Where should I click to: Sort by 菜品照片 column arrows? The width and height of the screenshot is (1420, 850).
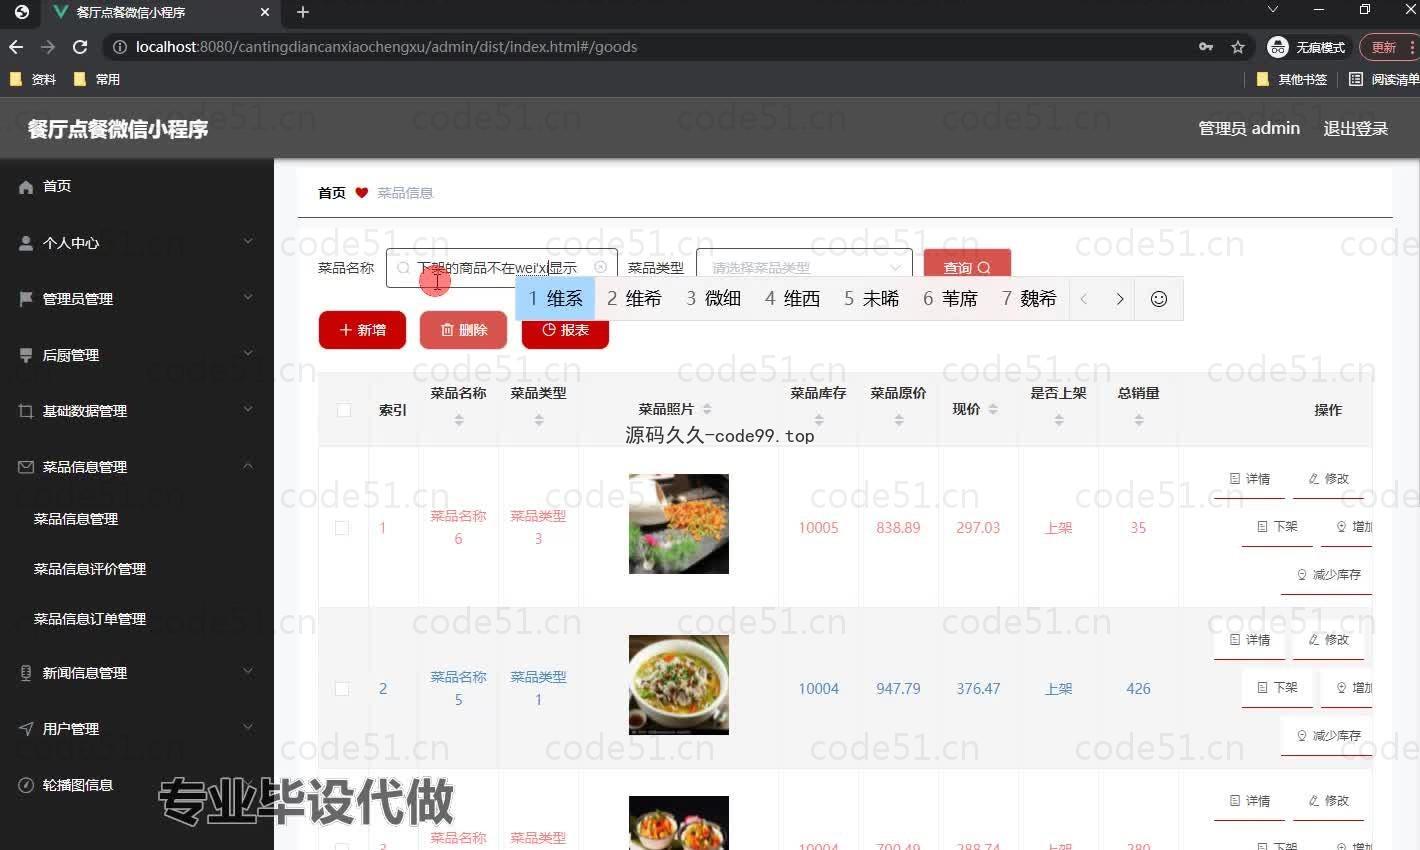(x=707, y=409)
